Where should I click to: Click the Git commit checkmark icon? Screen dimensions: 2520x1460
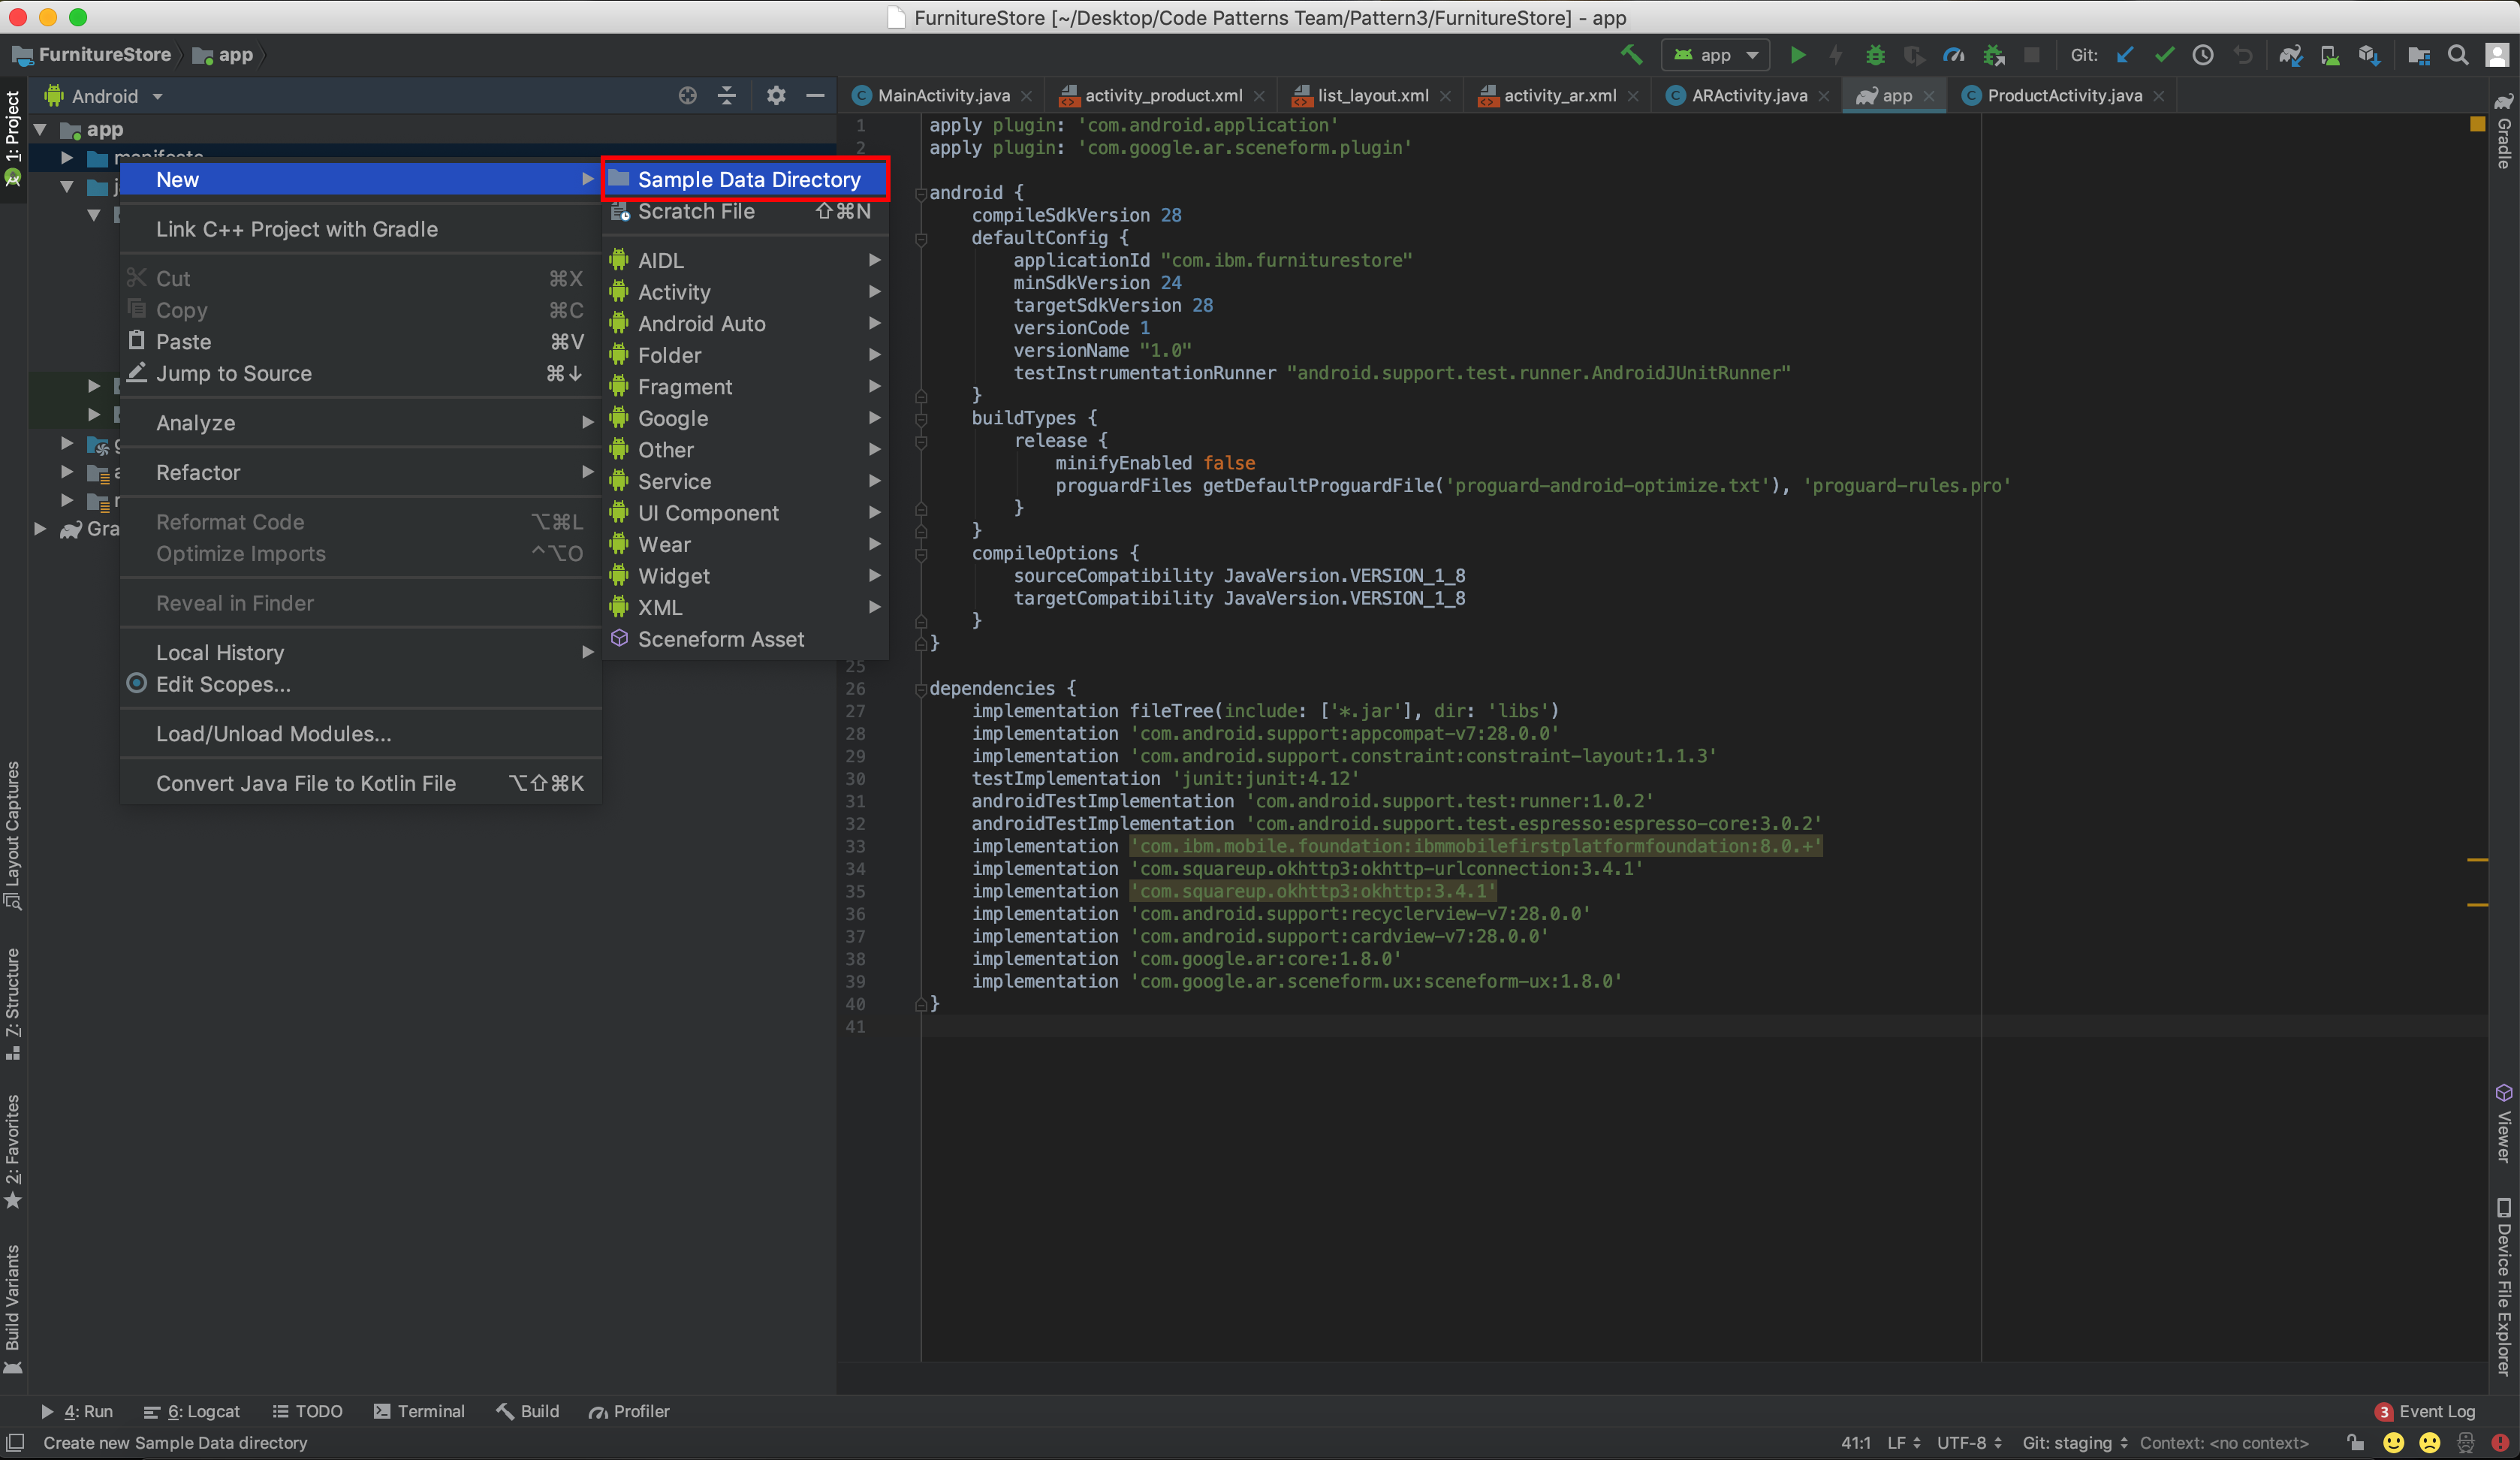tap(2164, 55)
